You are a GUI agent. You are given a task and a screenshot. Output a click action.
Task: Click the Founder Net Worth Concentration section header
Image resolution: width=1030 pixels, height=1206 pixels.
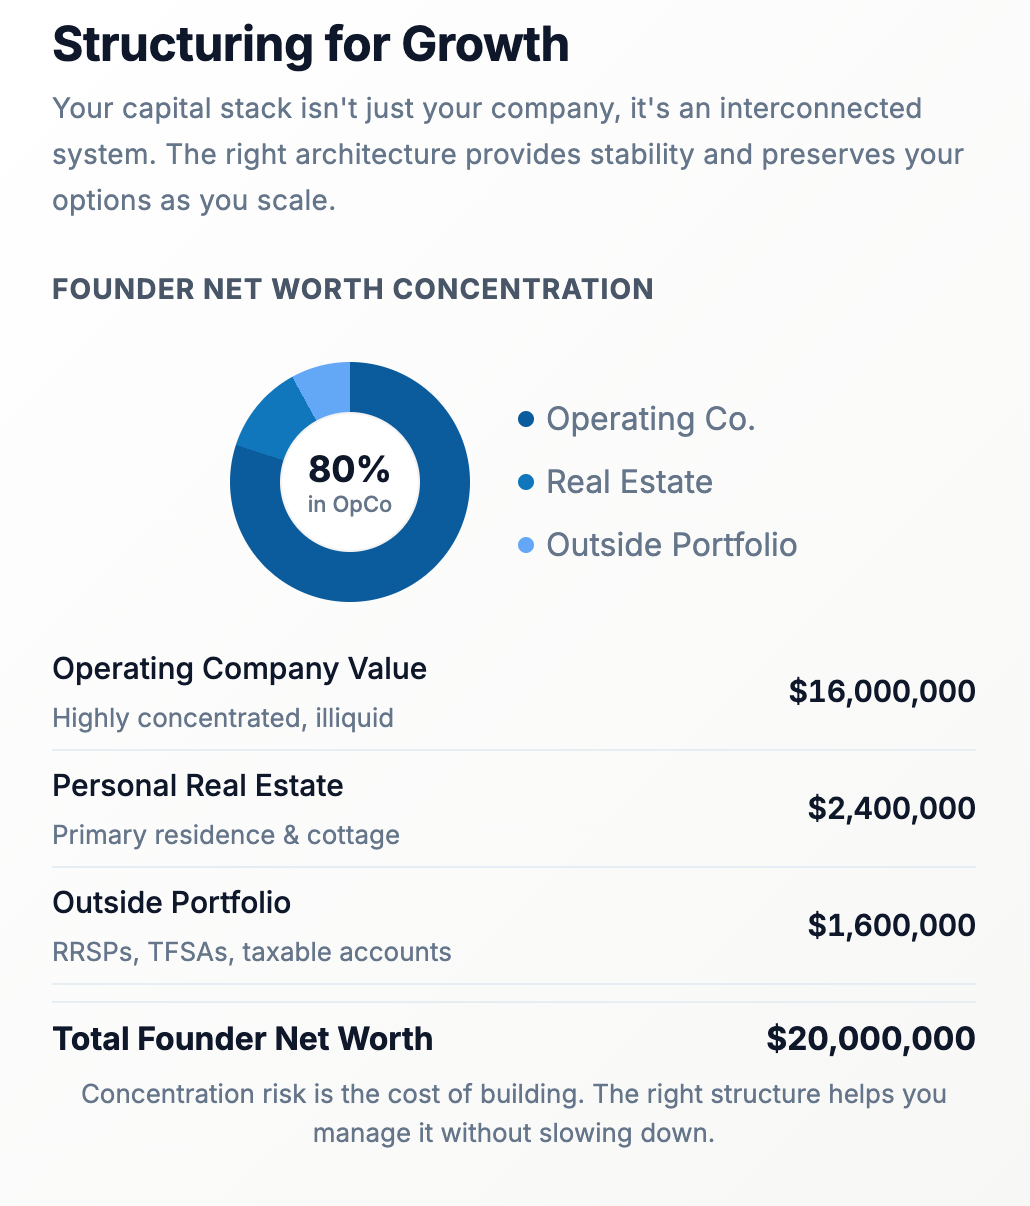pos(352,289)
